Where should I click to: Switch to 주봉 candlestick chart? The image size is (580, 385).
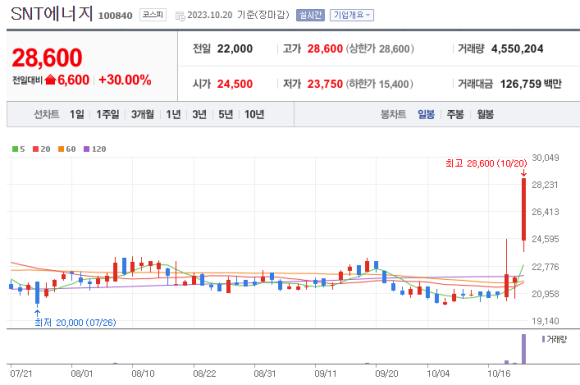coord(455,114)
